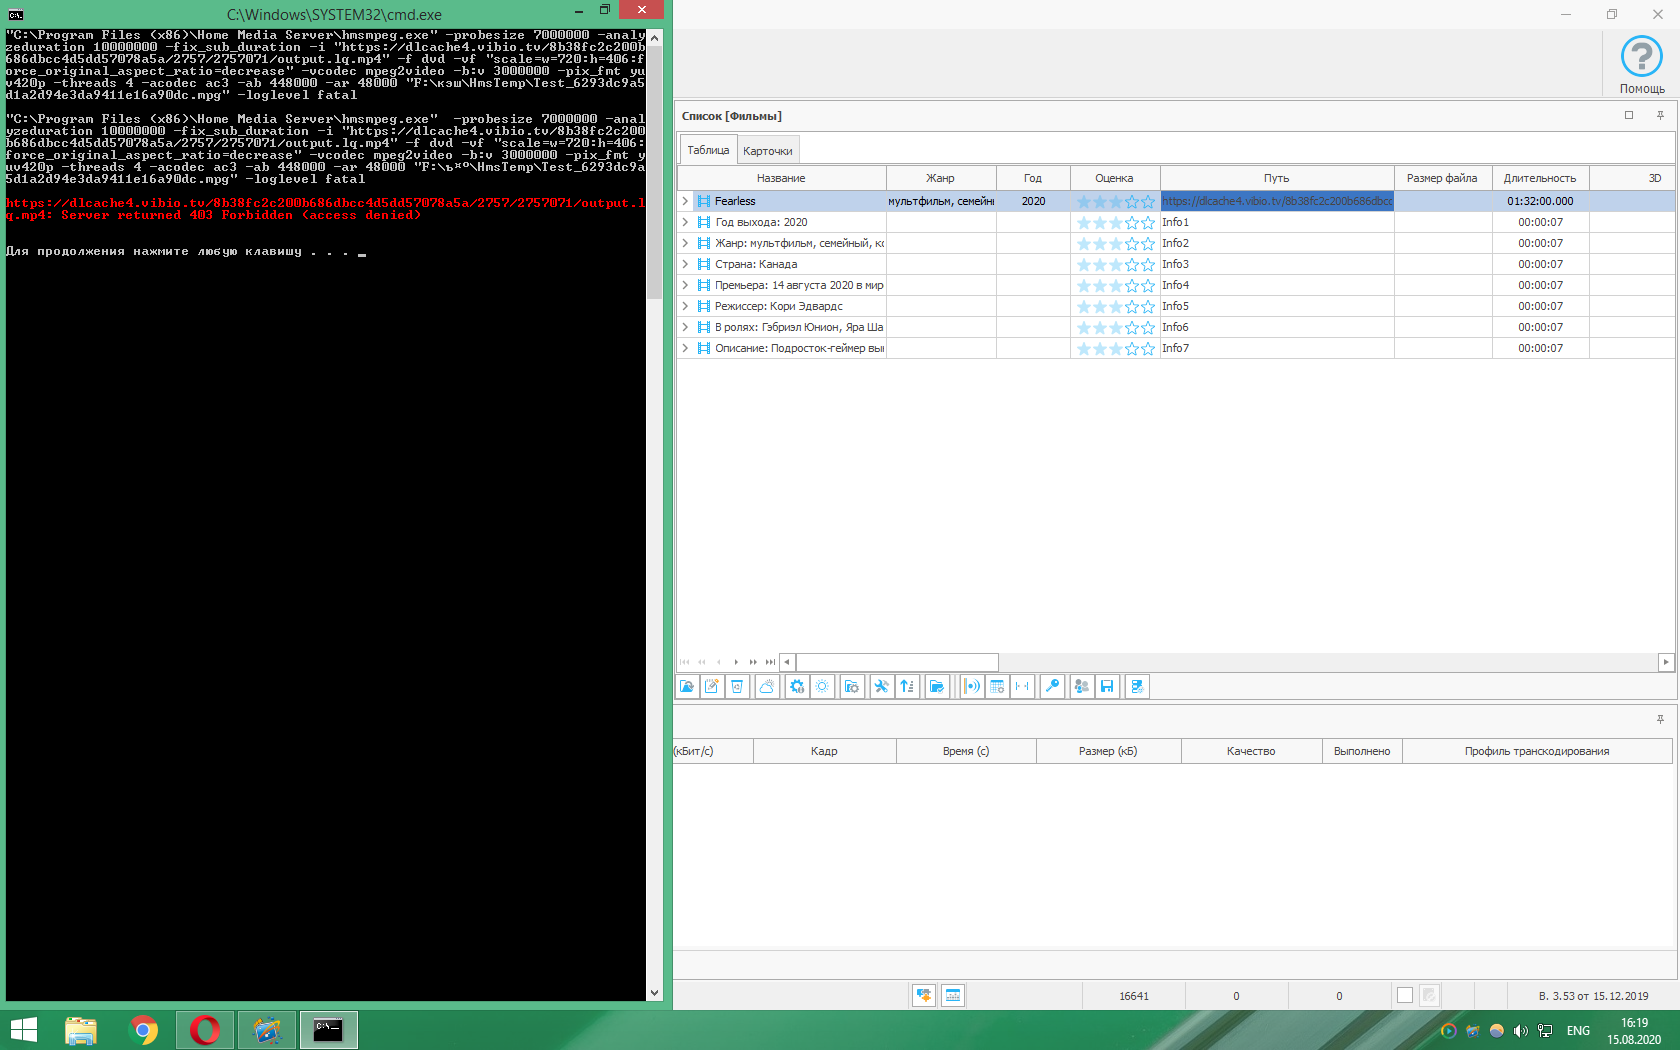The height and width of the screenshot is (1050, 1680).
Task: Click the sort ascending arrow icon
Action: point(907,686)
